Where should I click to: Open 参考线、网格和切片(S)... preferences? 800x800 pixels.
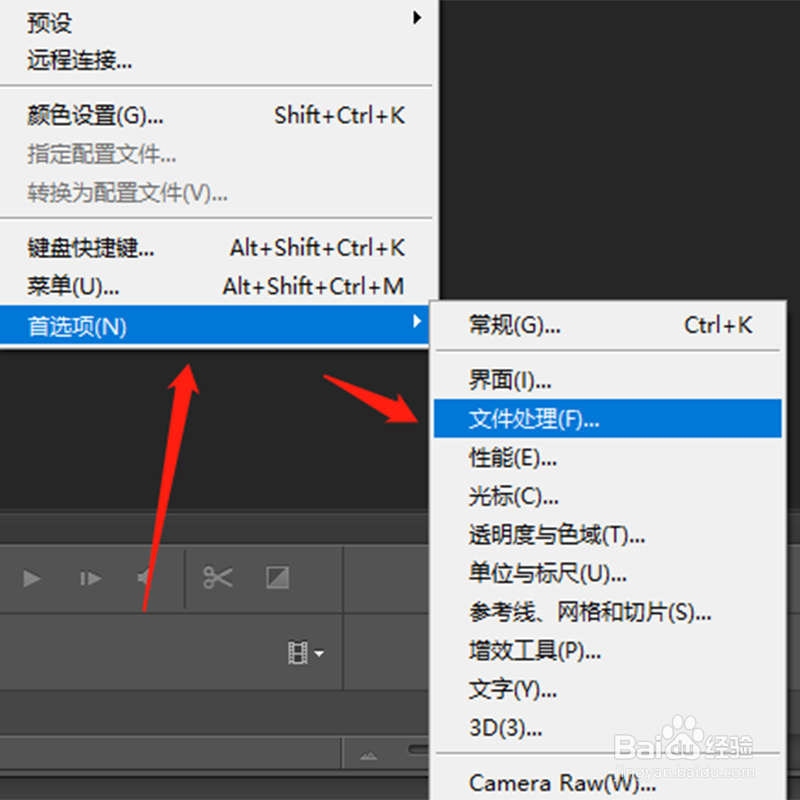(607, 612)
